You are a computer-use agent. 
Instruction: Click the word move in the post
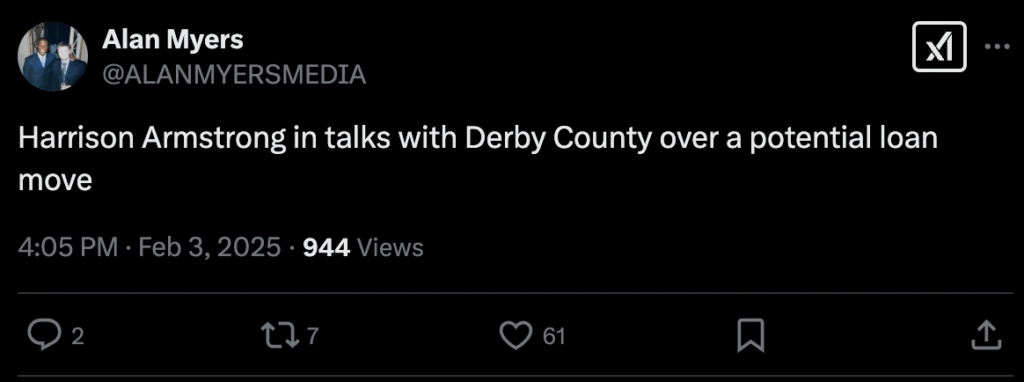55,180
